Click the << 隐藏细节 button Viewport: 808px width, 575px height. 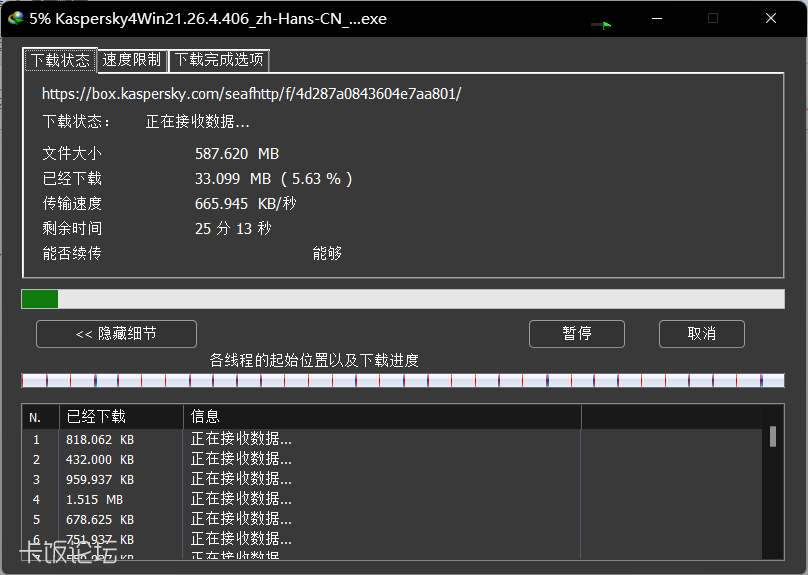[x=116, y=334]
